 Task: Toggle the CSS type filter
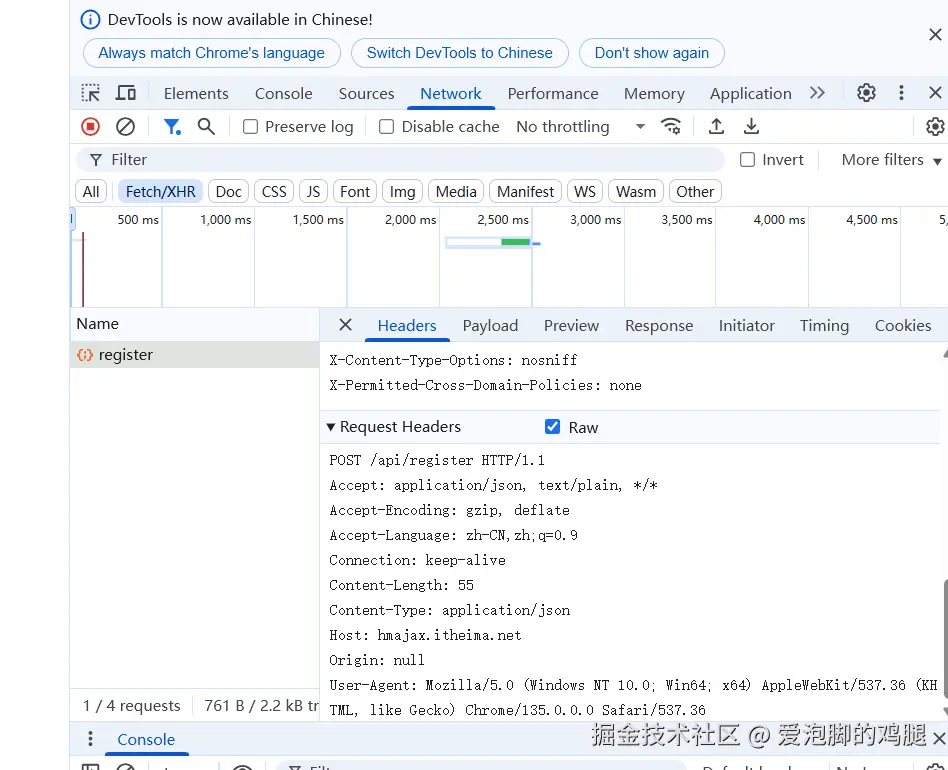coord(274,192)
